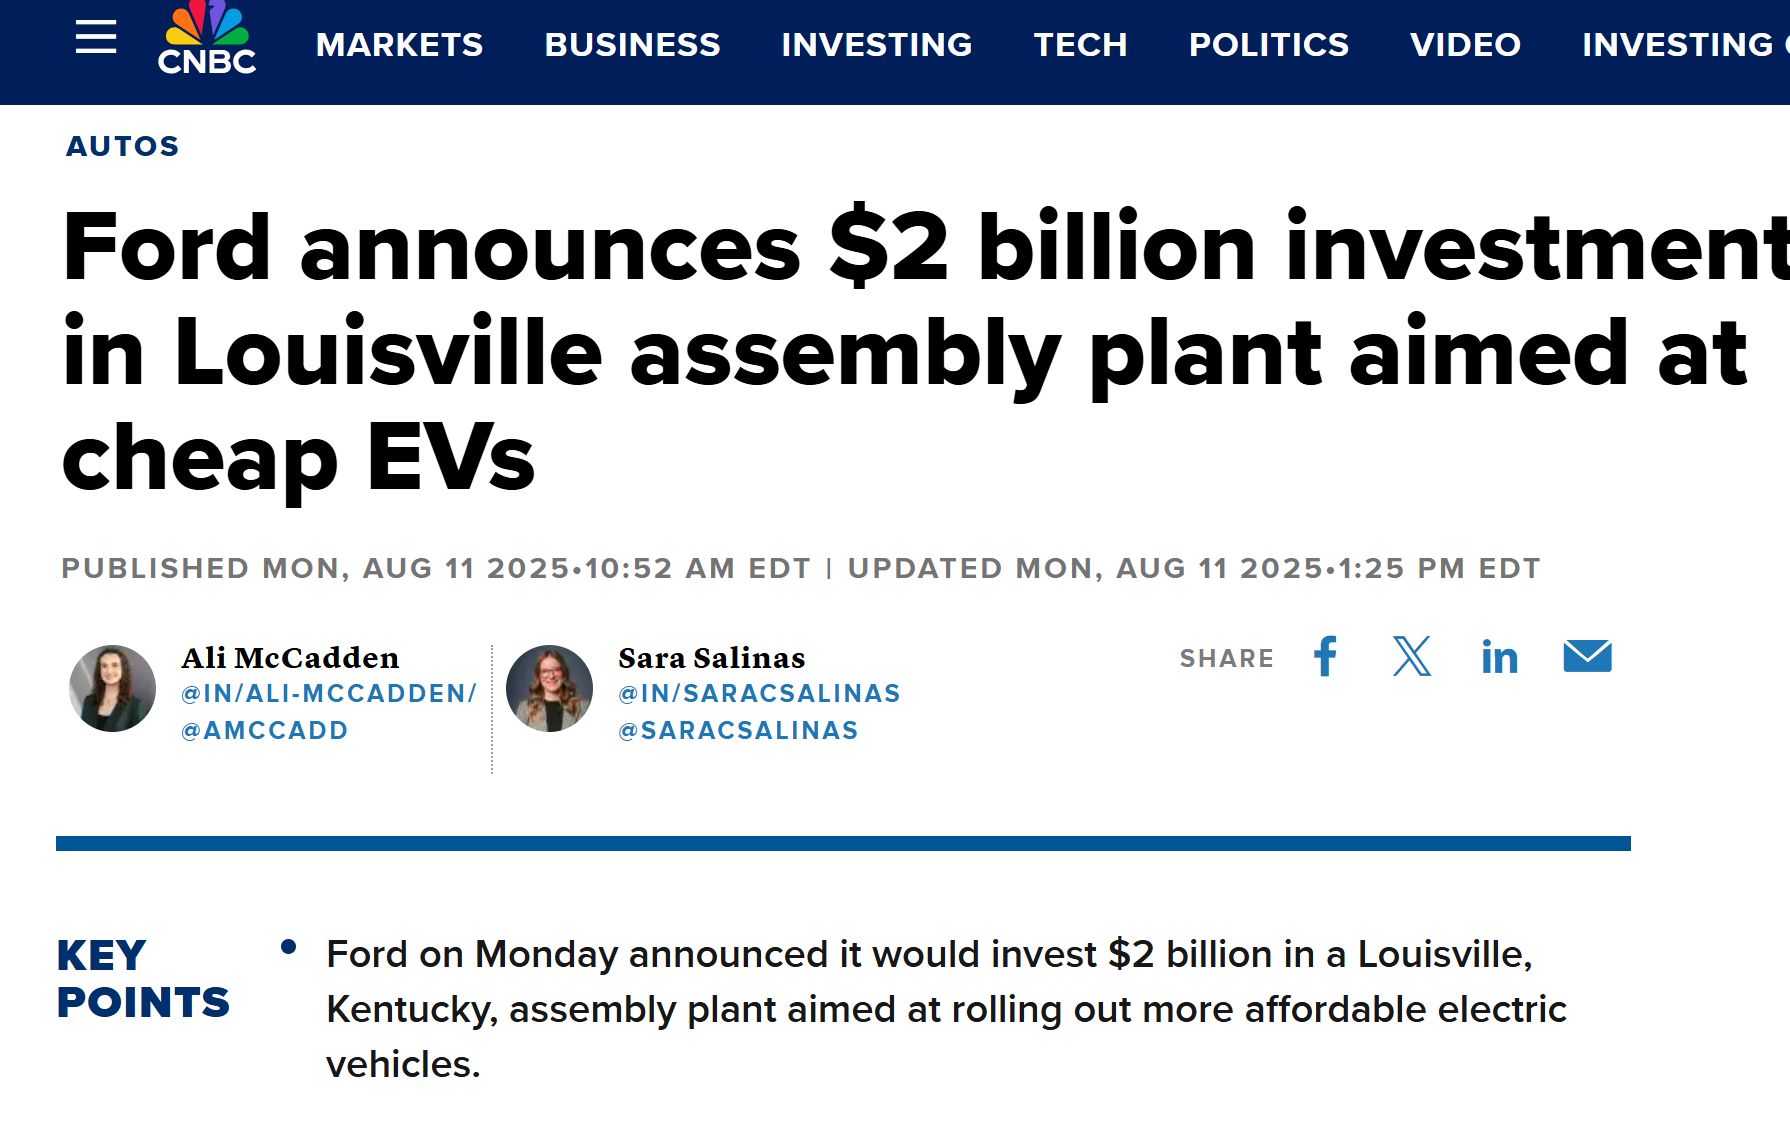The height and width of the screenshot is (1145, 1790).
Task: Visit @IN/ALI-MCCADDEN/ LinkedIn profile link
Action: coord(329,694)
